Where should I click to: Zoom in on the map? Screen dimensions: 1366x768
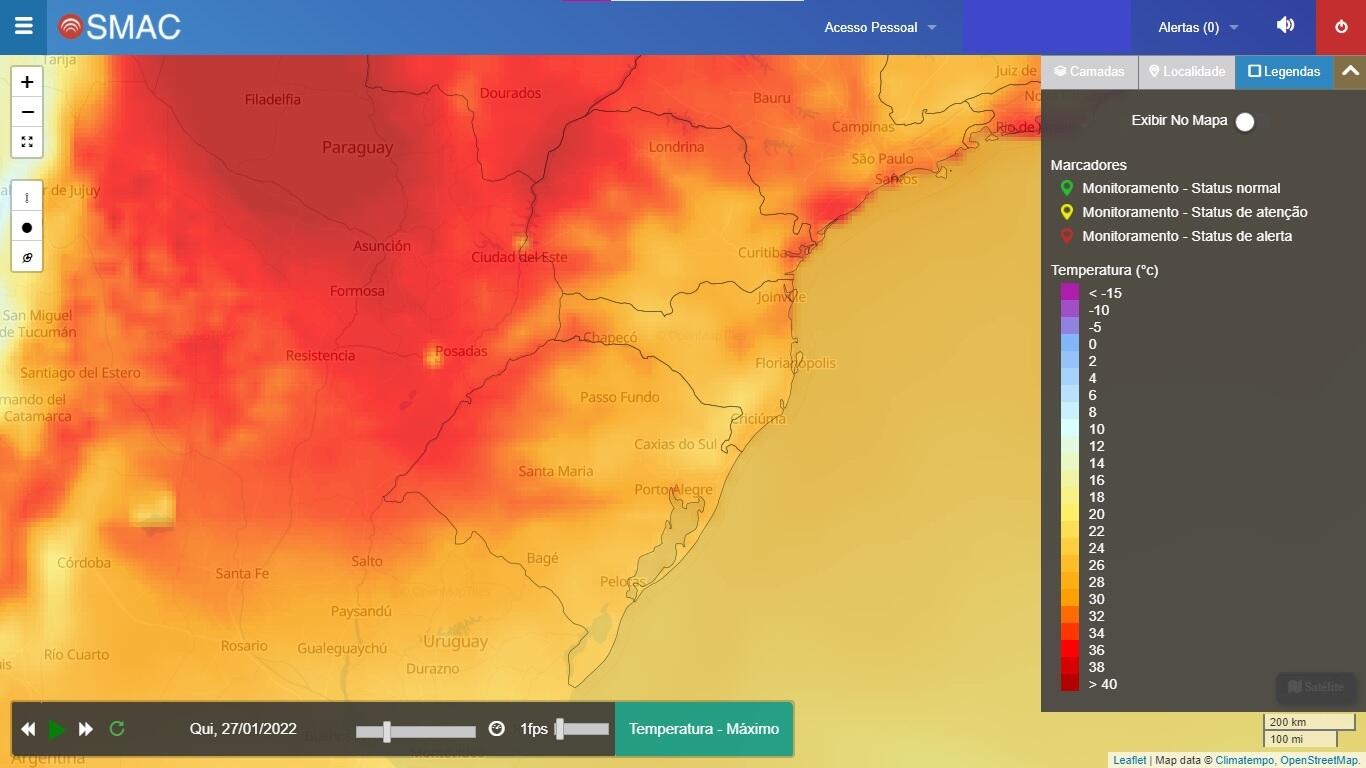pyautogui.click(x=27, y=82)
